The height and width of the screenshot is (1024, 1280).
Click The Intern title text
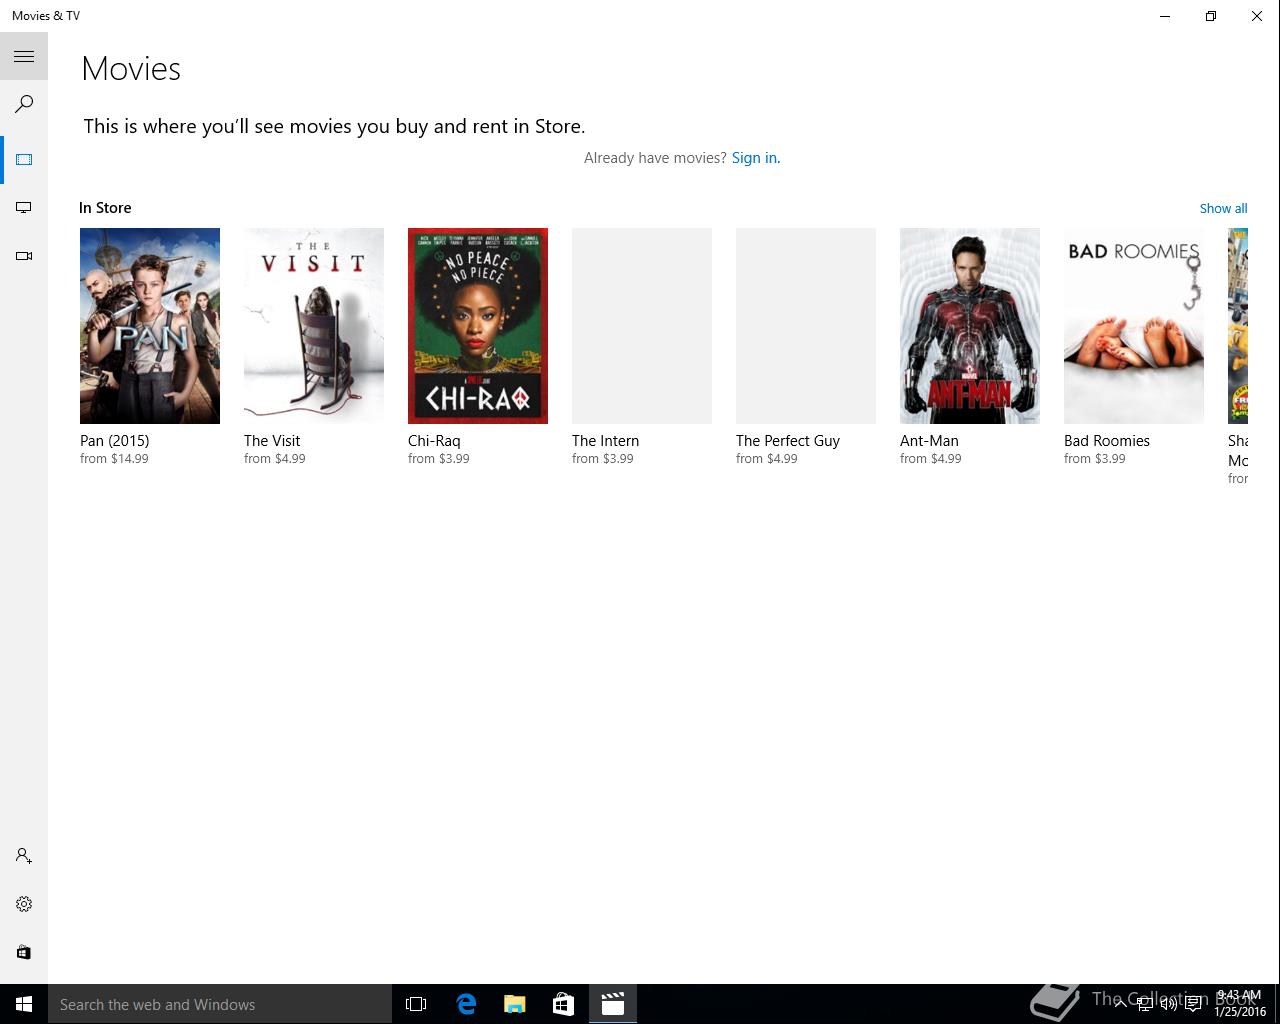point(605,441)
